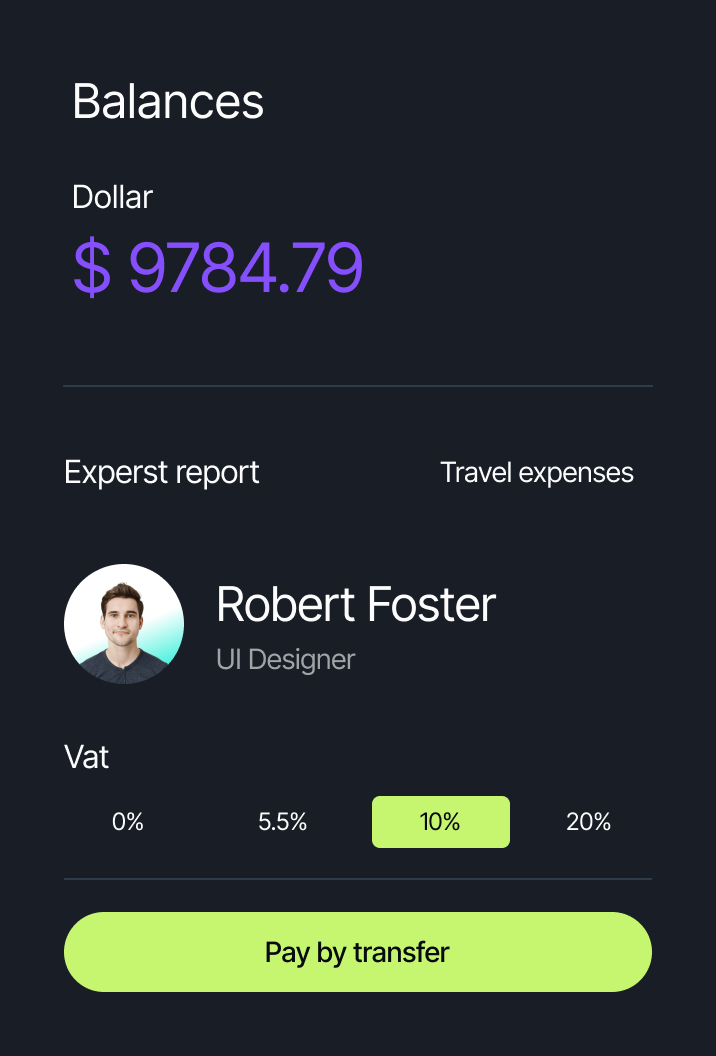Click the Pay by transfer button
Screen dimensions: 716x1056
[357, 952]
